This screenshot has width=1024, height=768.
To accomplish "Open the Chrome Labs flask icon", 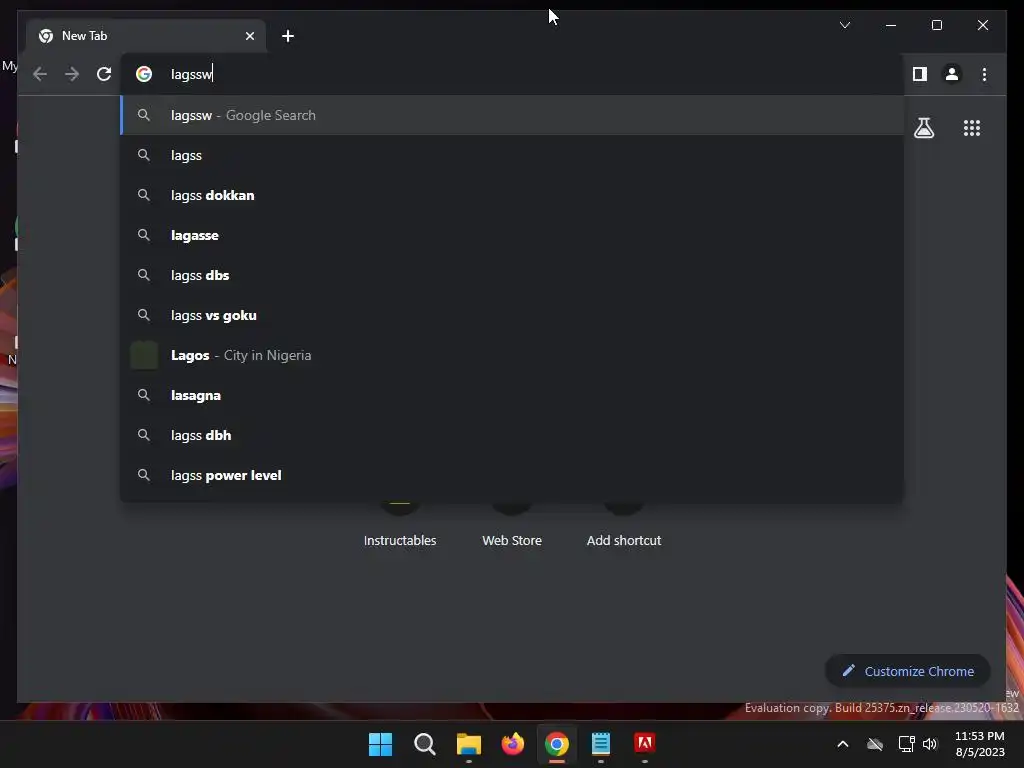I will coord(923,128).
